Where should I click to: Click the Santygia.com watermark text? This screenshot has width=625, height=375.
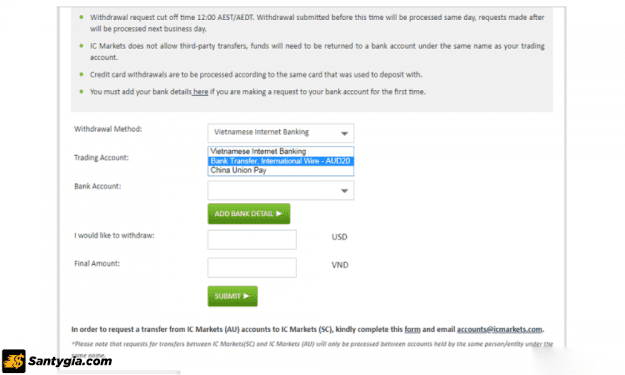click(70, 361)
